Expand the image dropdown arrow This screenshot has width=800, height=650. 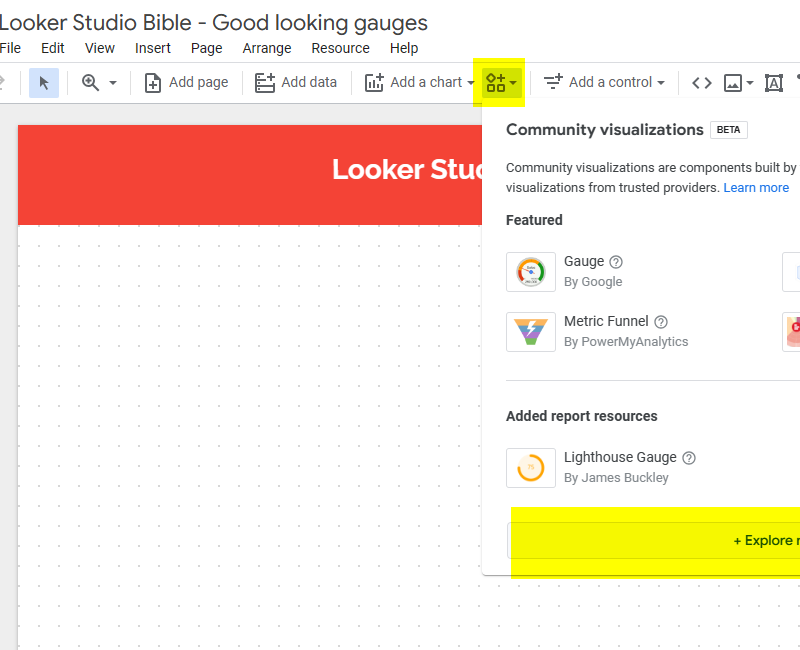pos(749,83)
